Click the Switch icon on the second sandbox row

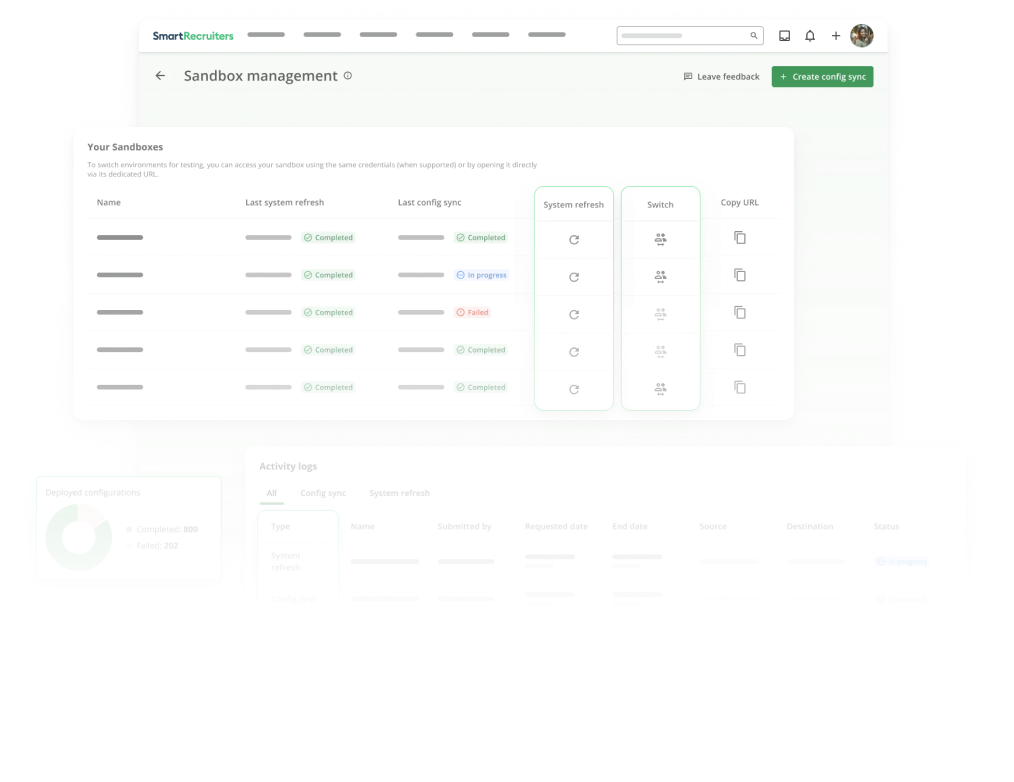pos(660,275)
